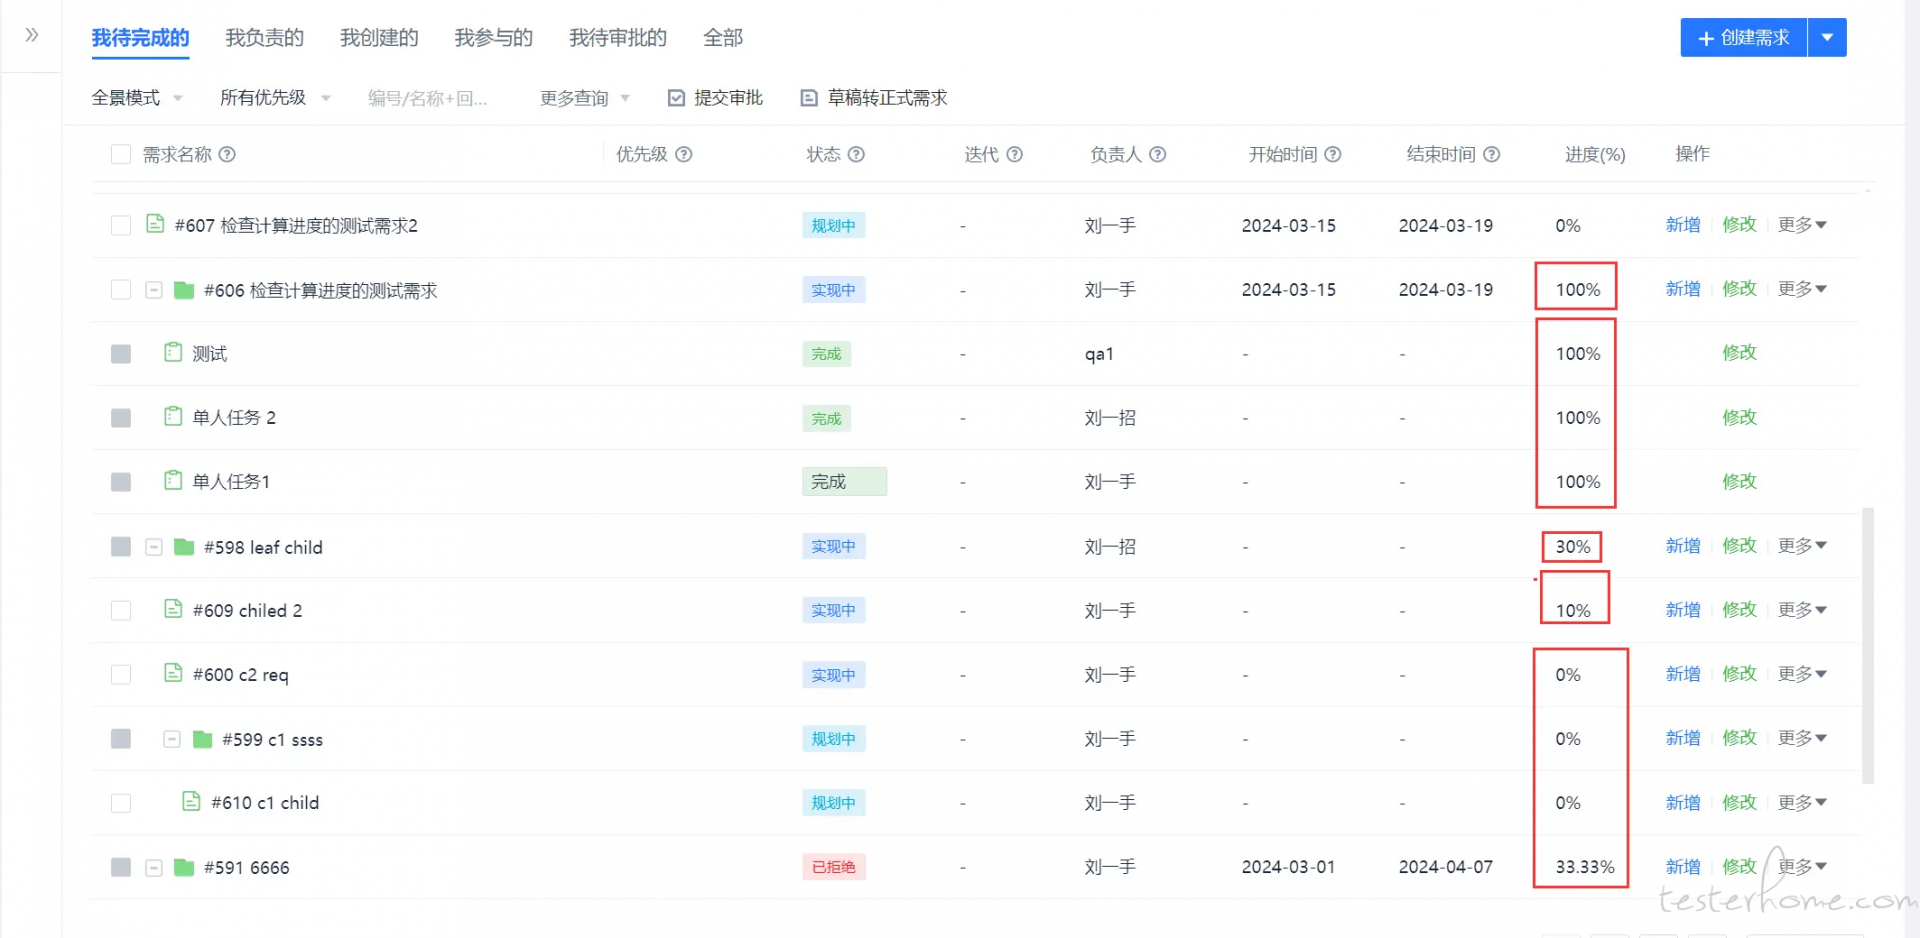Open the 所有优先级 filter dropdown
The height and width of the screenshot is (938, 1920).
275,98
